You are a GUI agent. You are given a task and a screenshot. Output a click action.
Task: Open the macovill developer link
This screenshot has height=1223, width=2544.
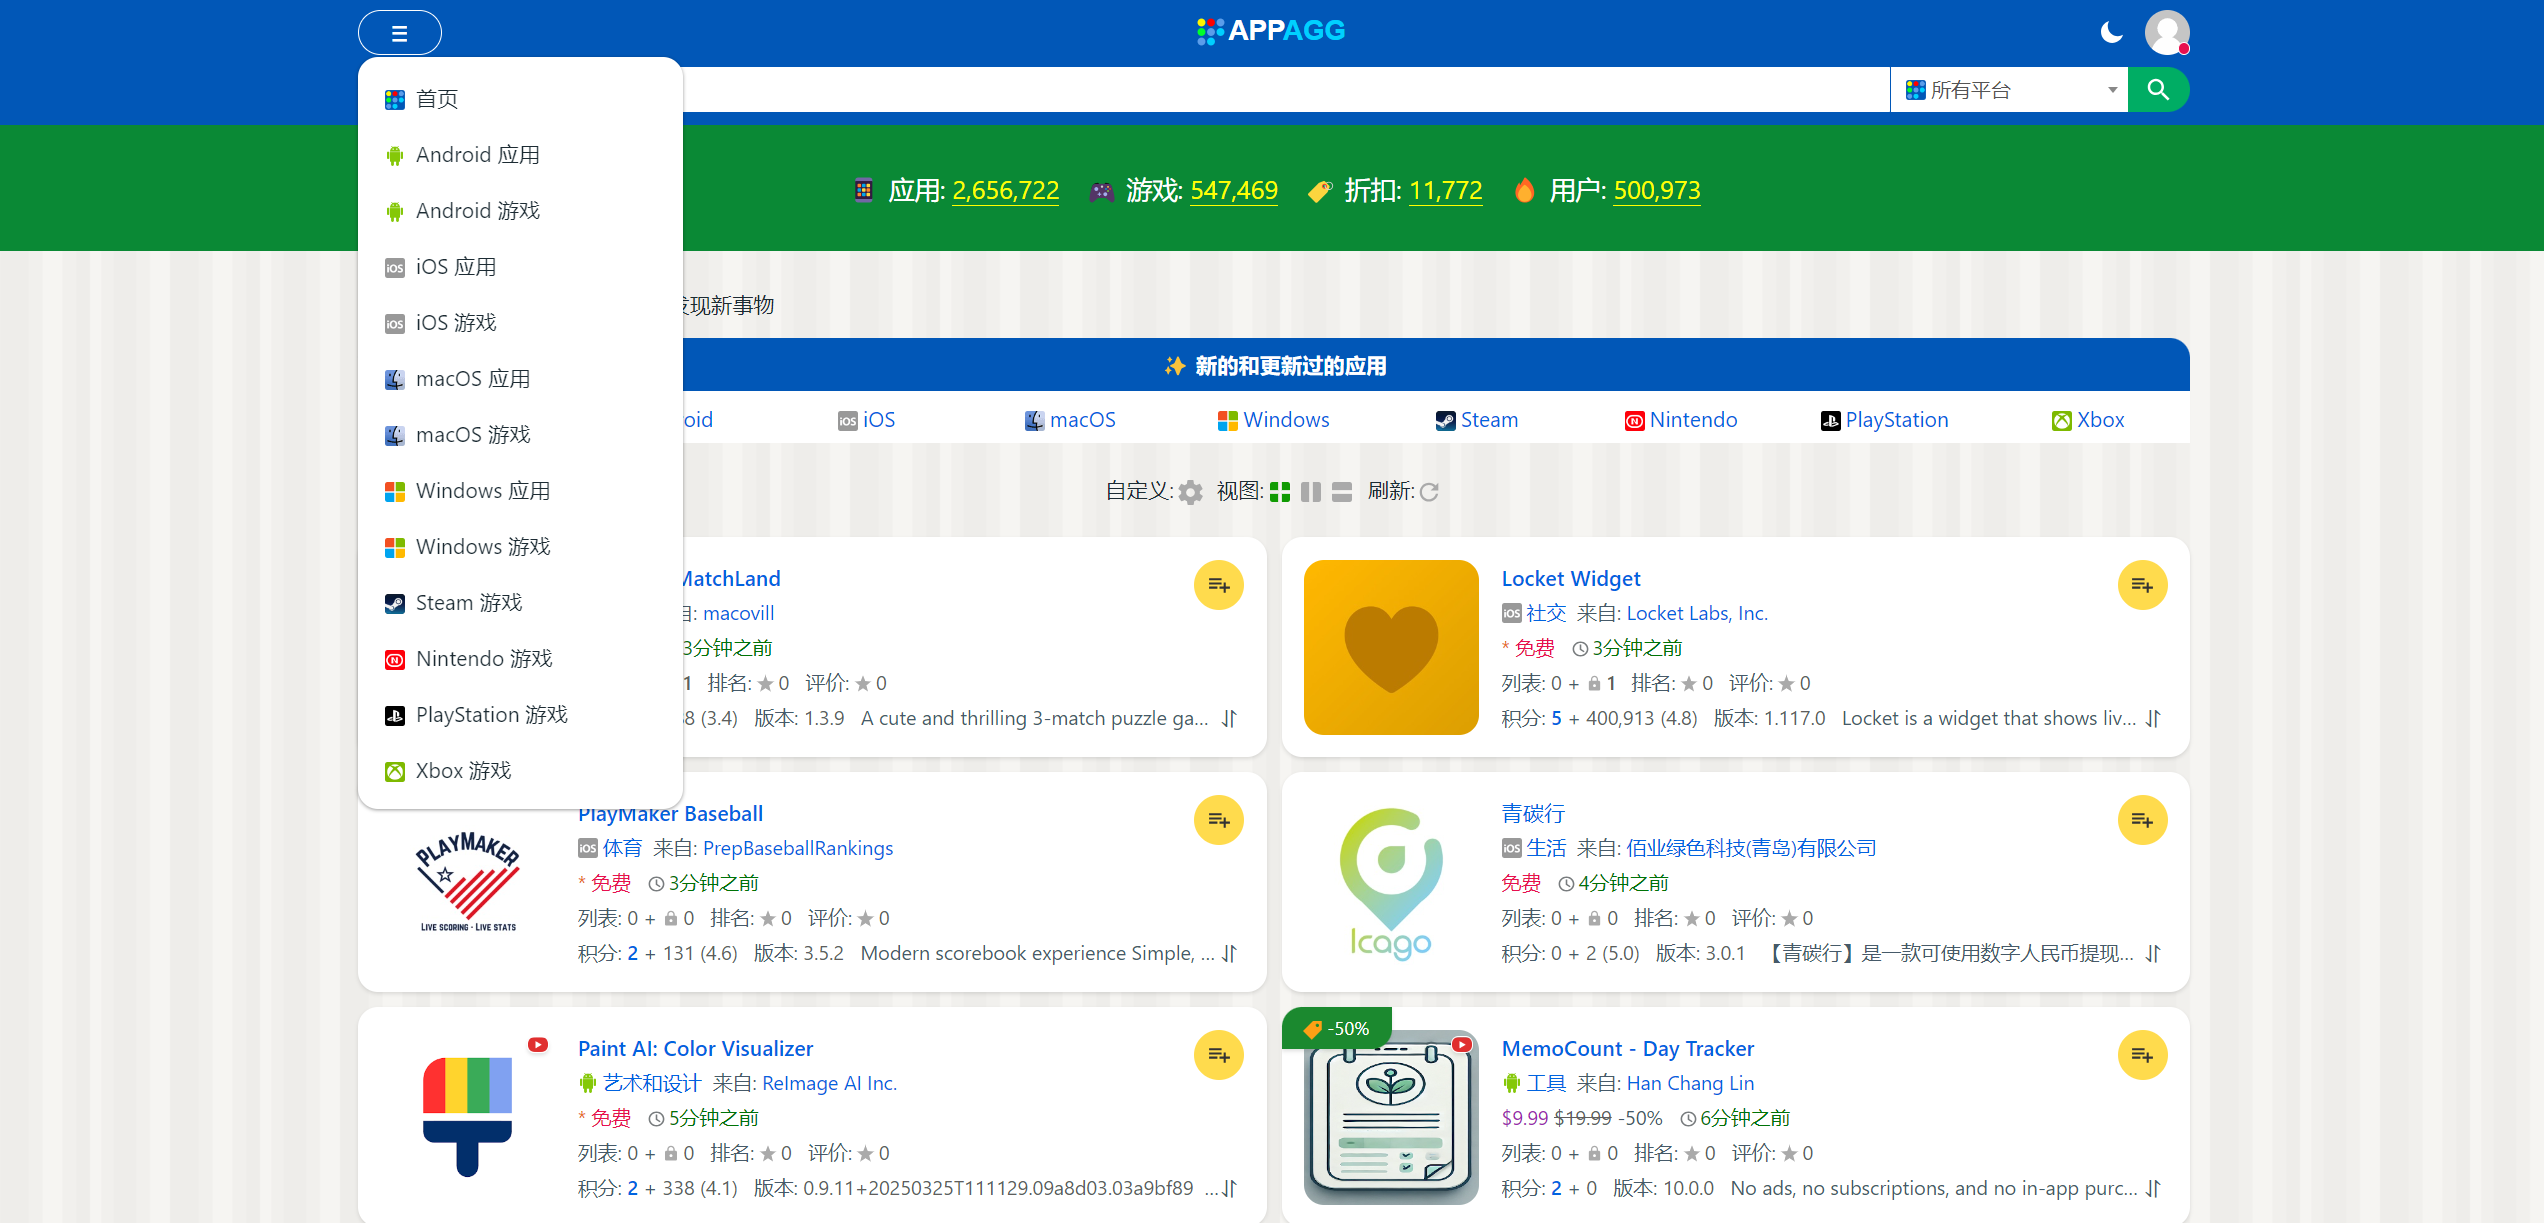[x=738, y=613]
